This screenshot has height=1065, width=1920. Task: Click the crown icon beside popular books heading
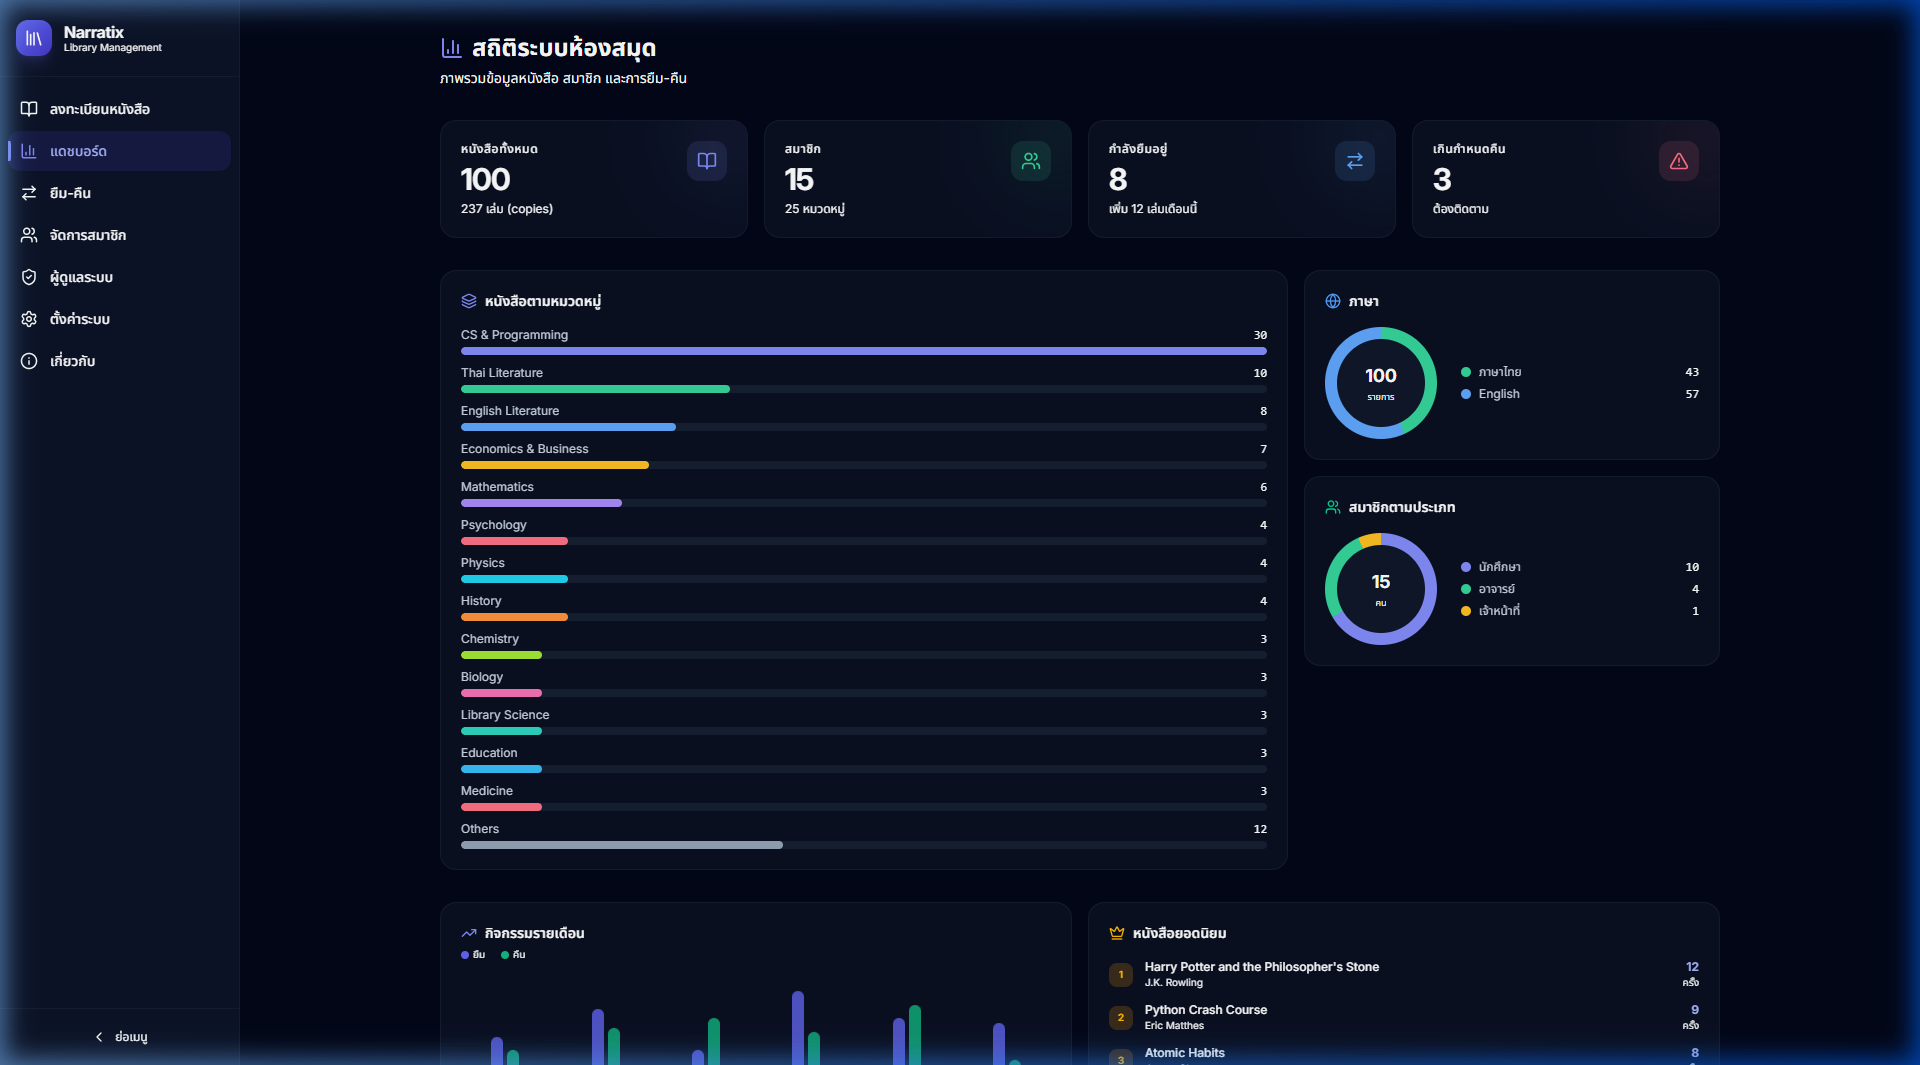point(1116,933)
